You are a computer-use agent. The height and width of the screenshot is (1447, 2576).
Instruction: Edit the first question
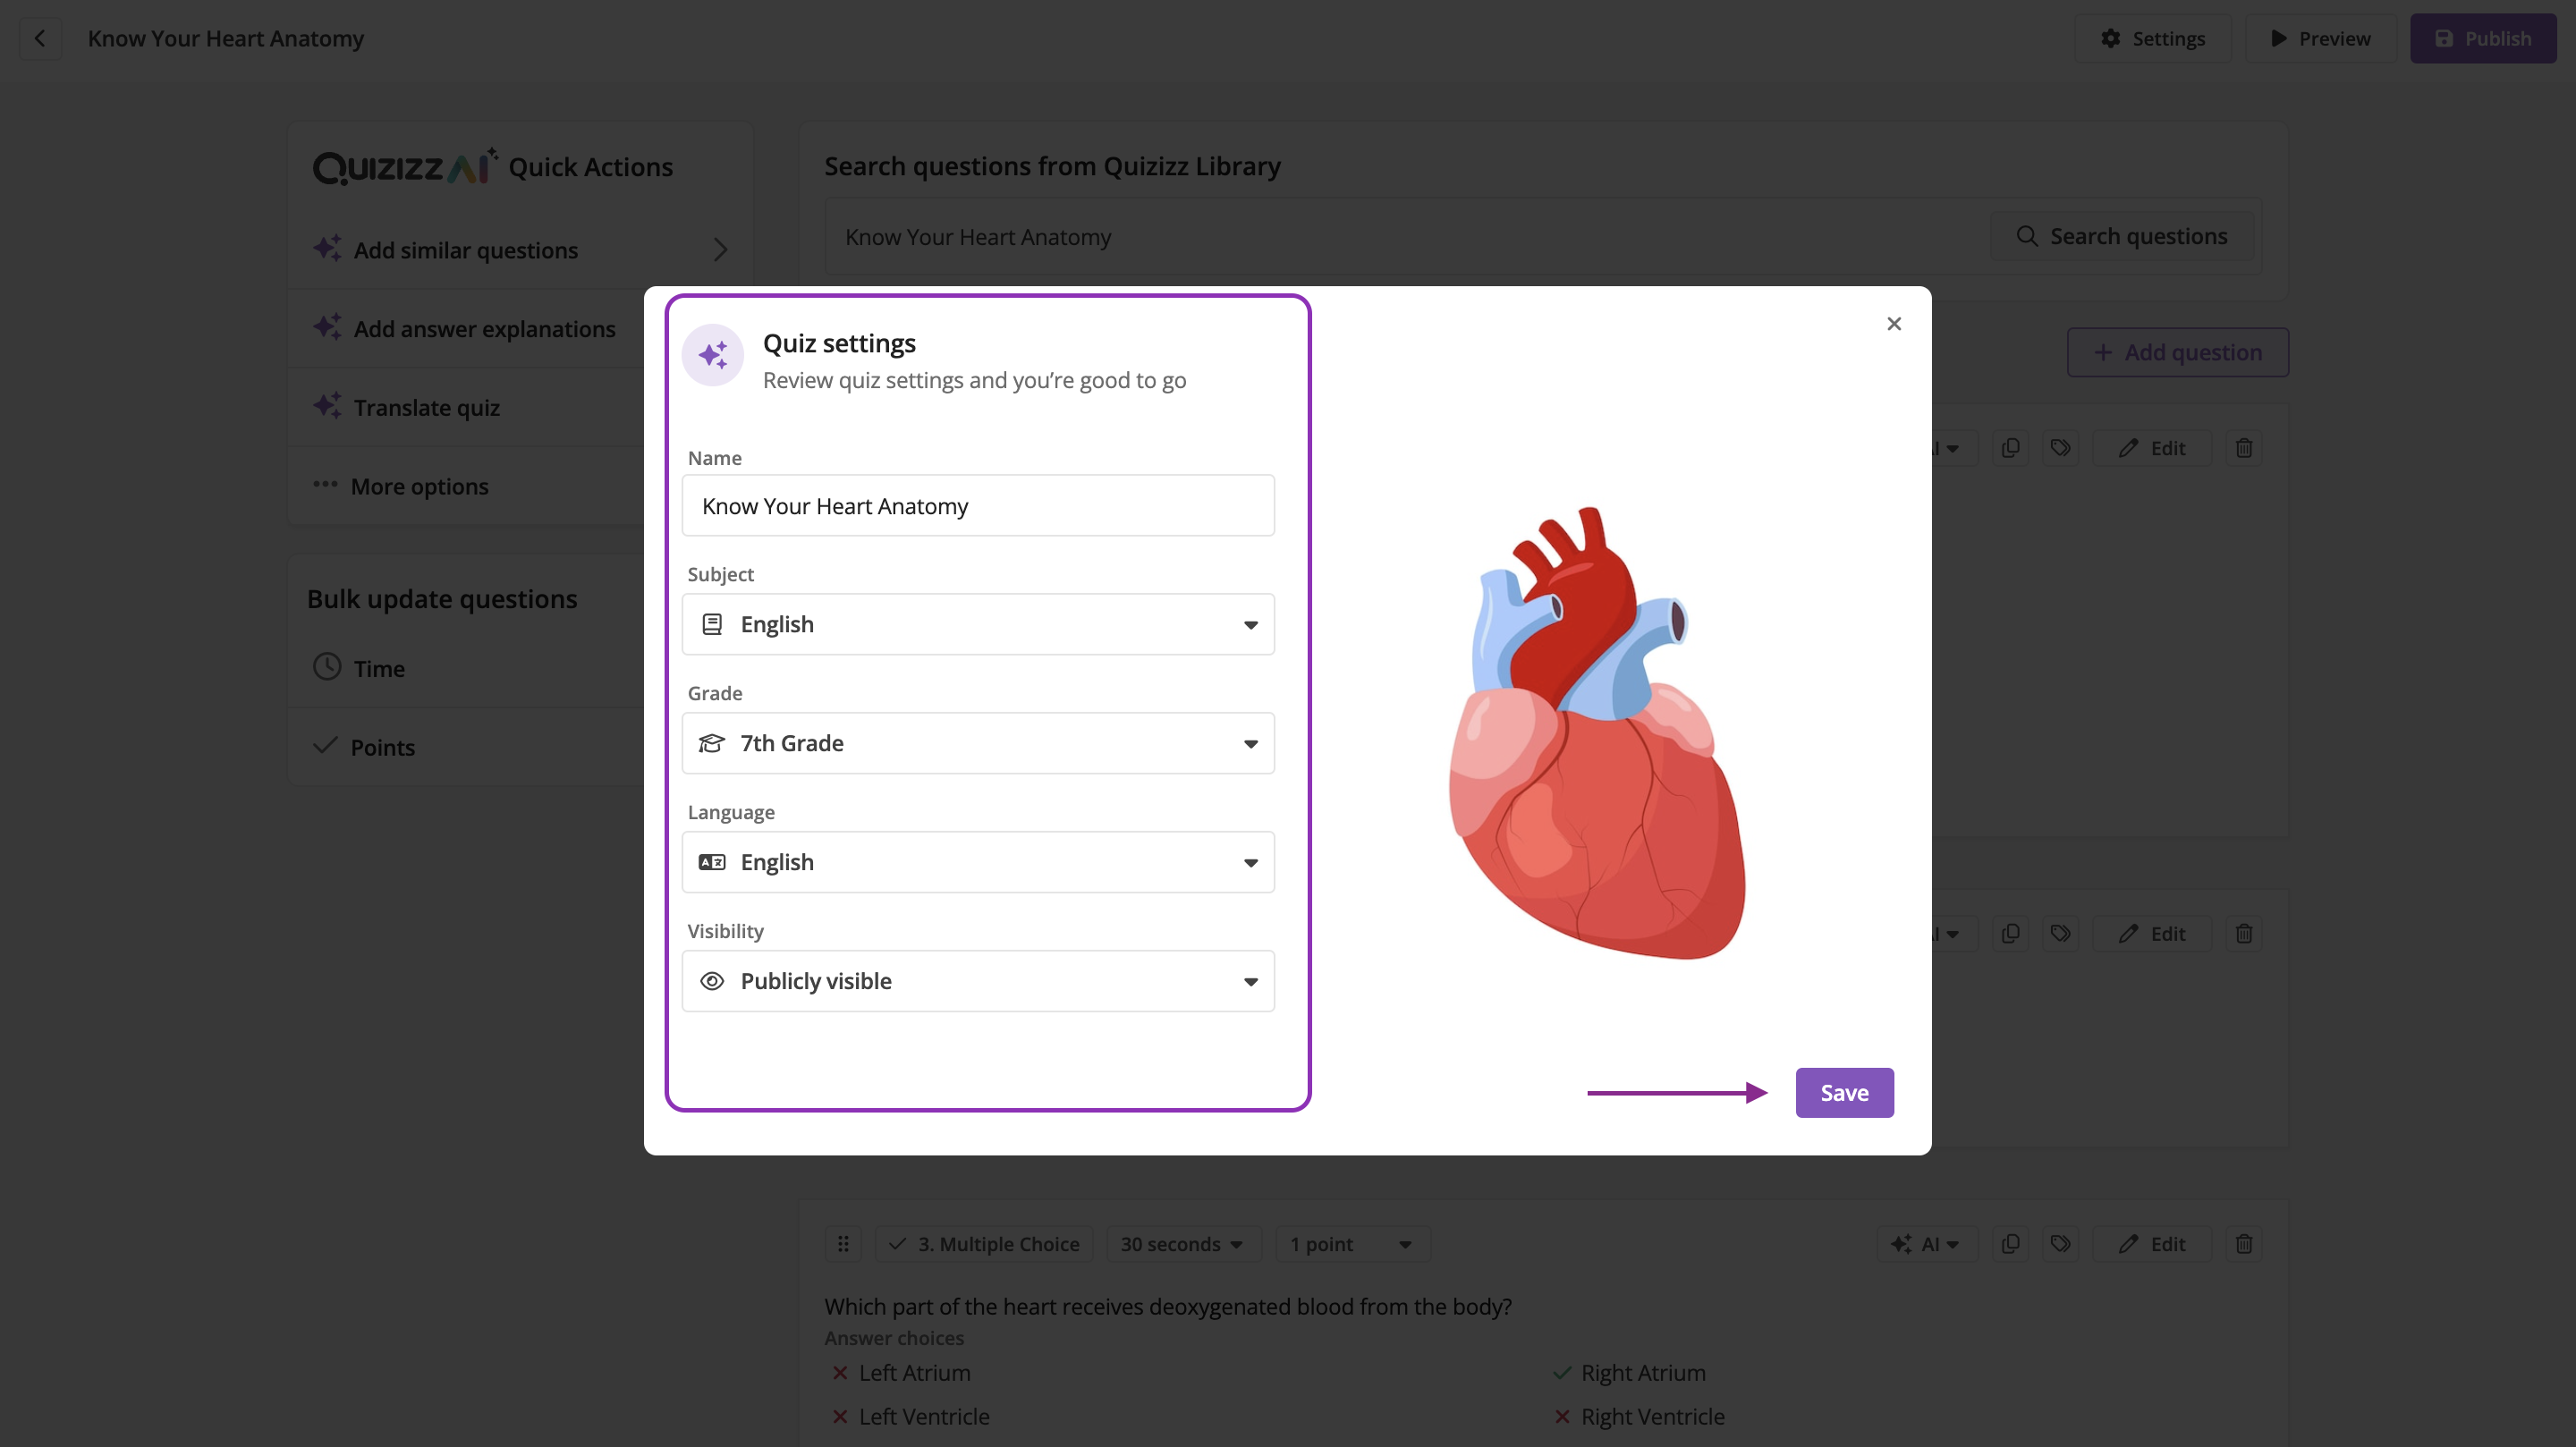click(x=2152, y=448)
